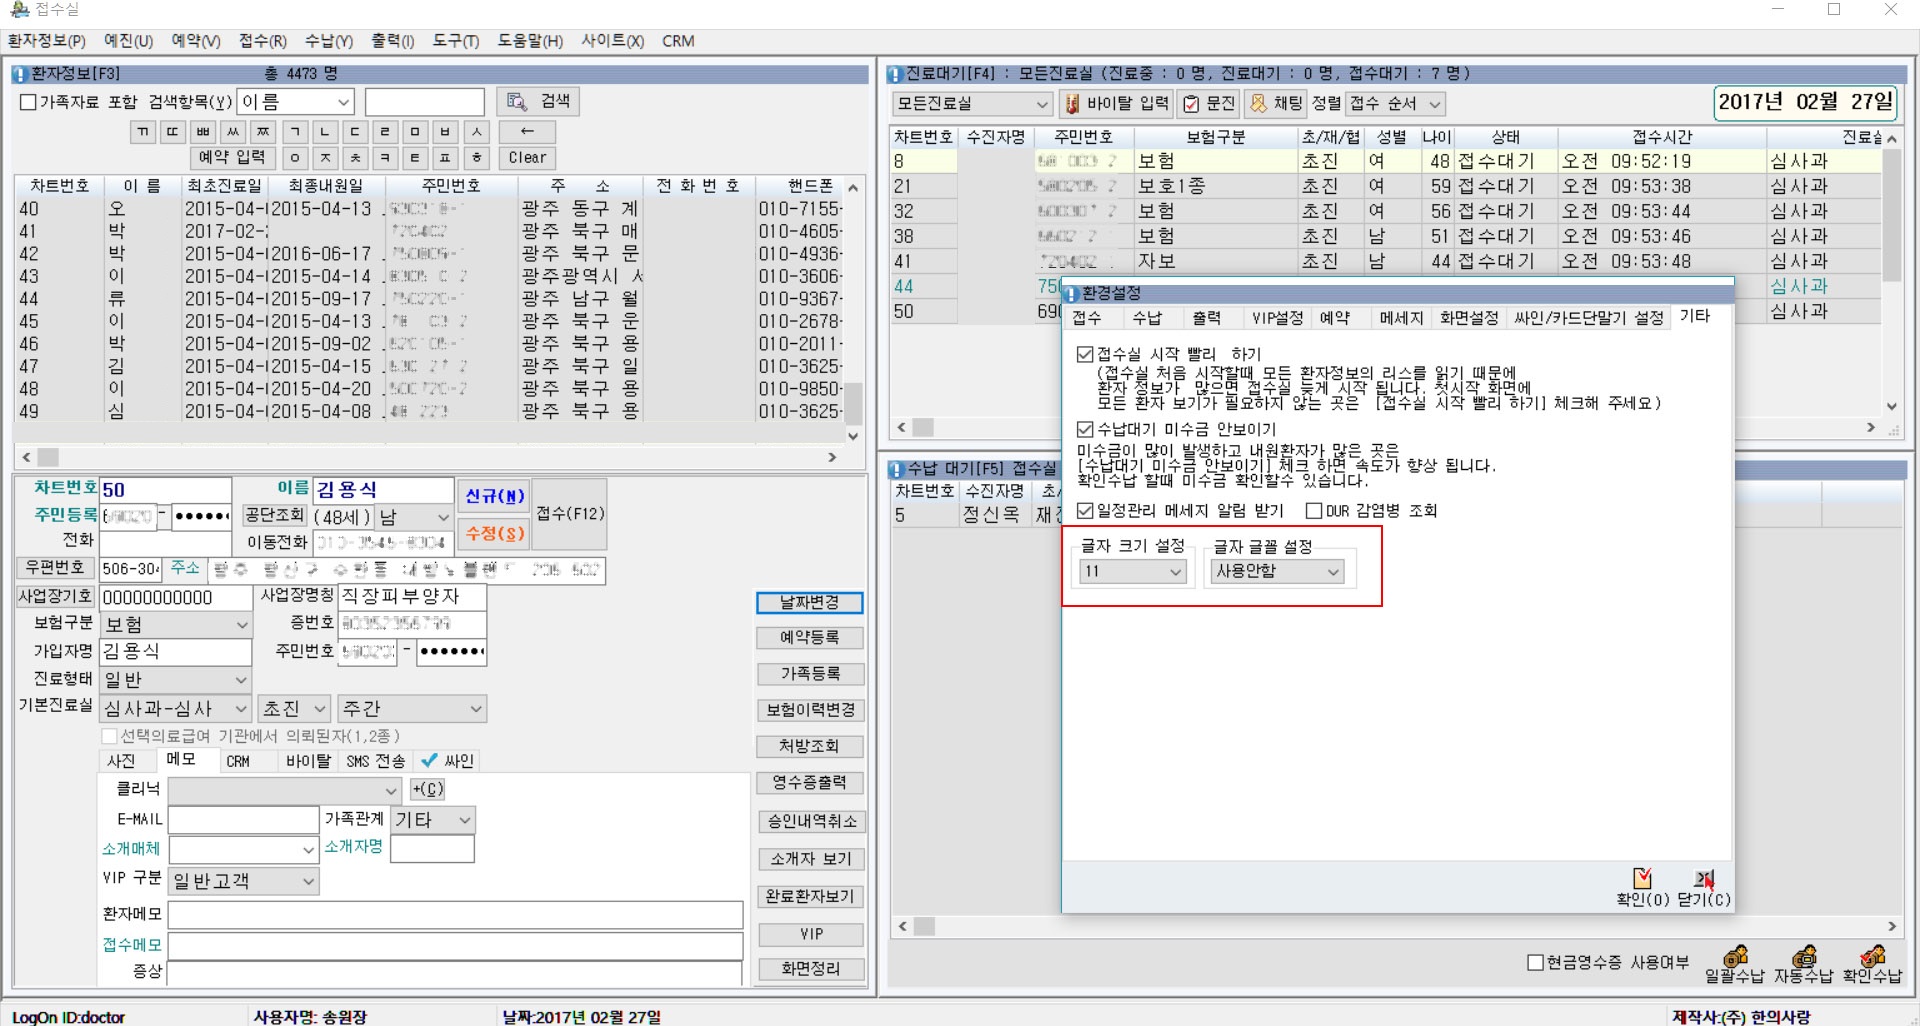Switch to the 화면설정 tab

[1468, 318]
